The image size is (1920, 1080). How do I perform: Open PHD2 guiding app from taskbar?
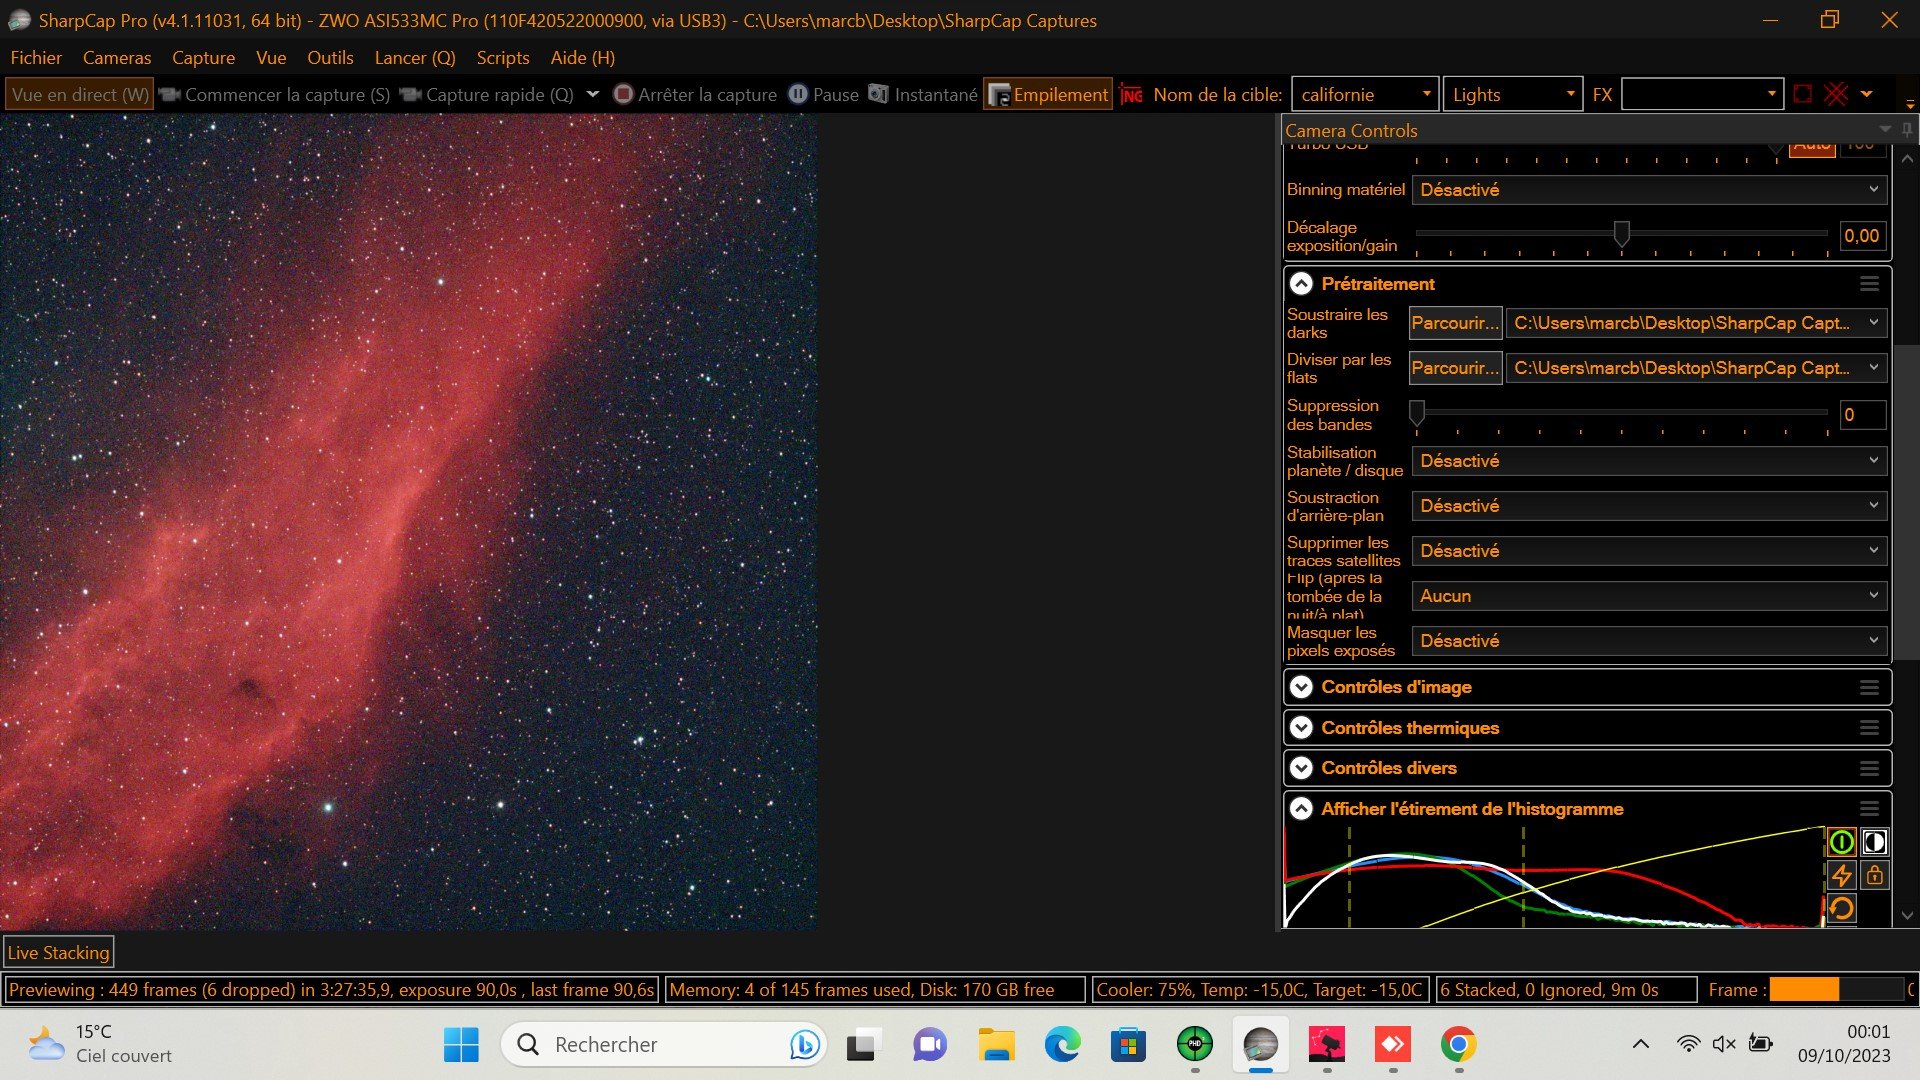point(1194,1045)
